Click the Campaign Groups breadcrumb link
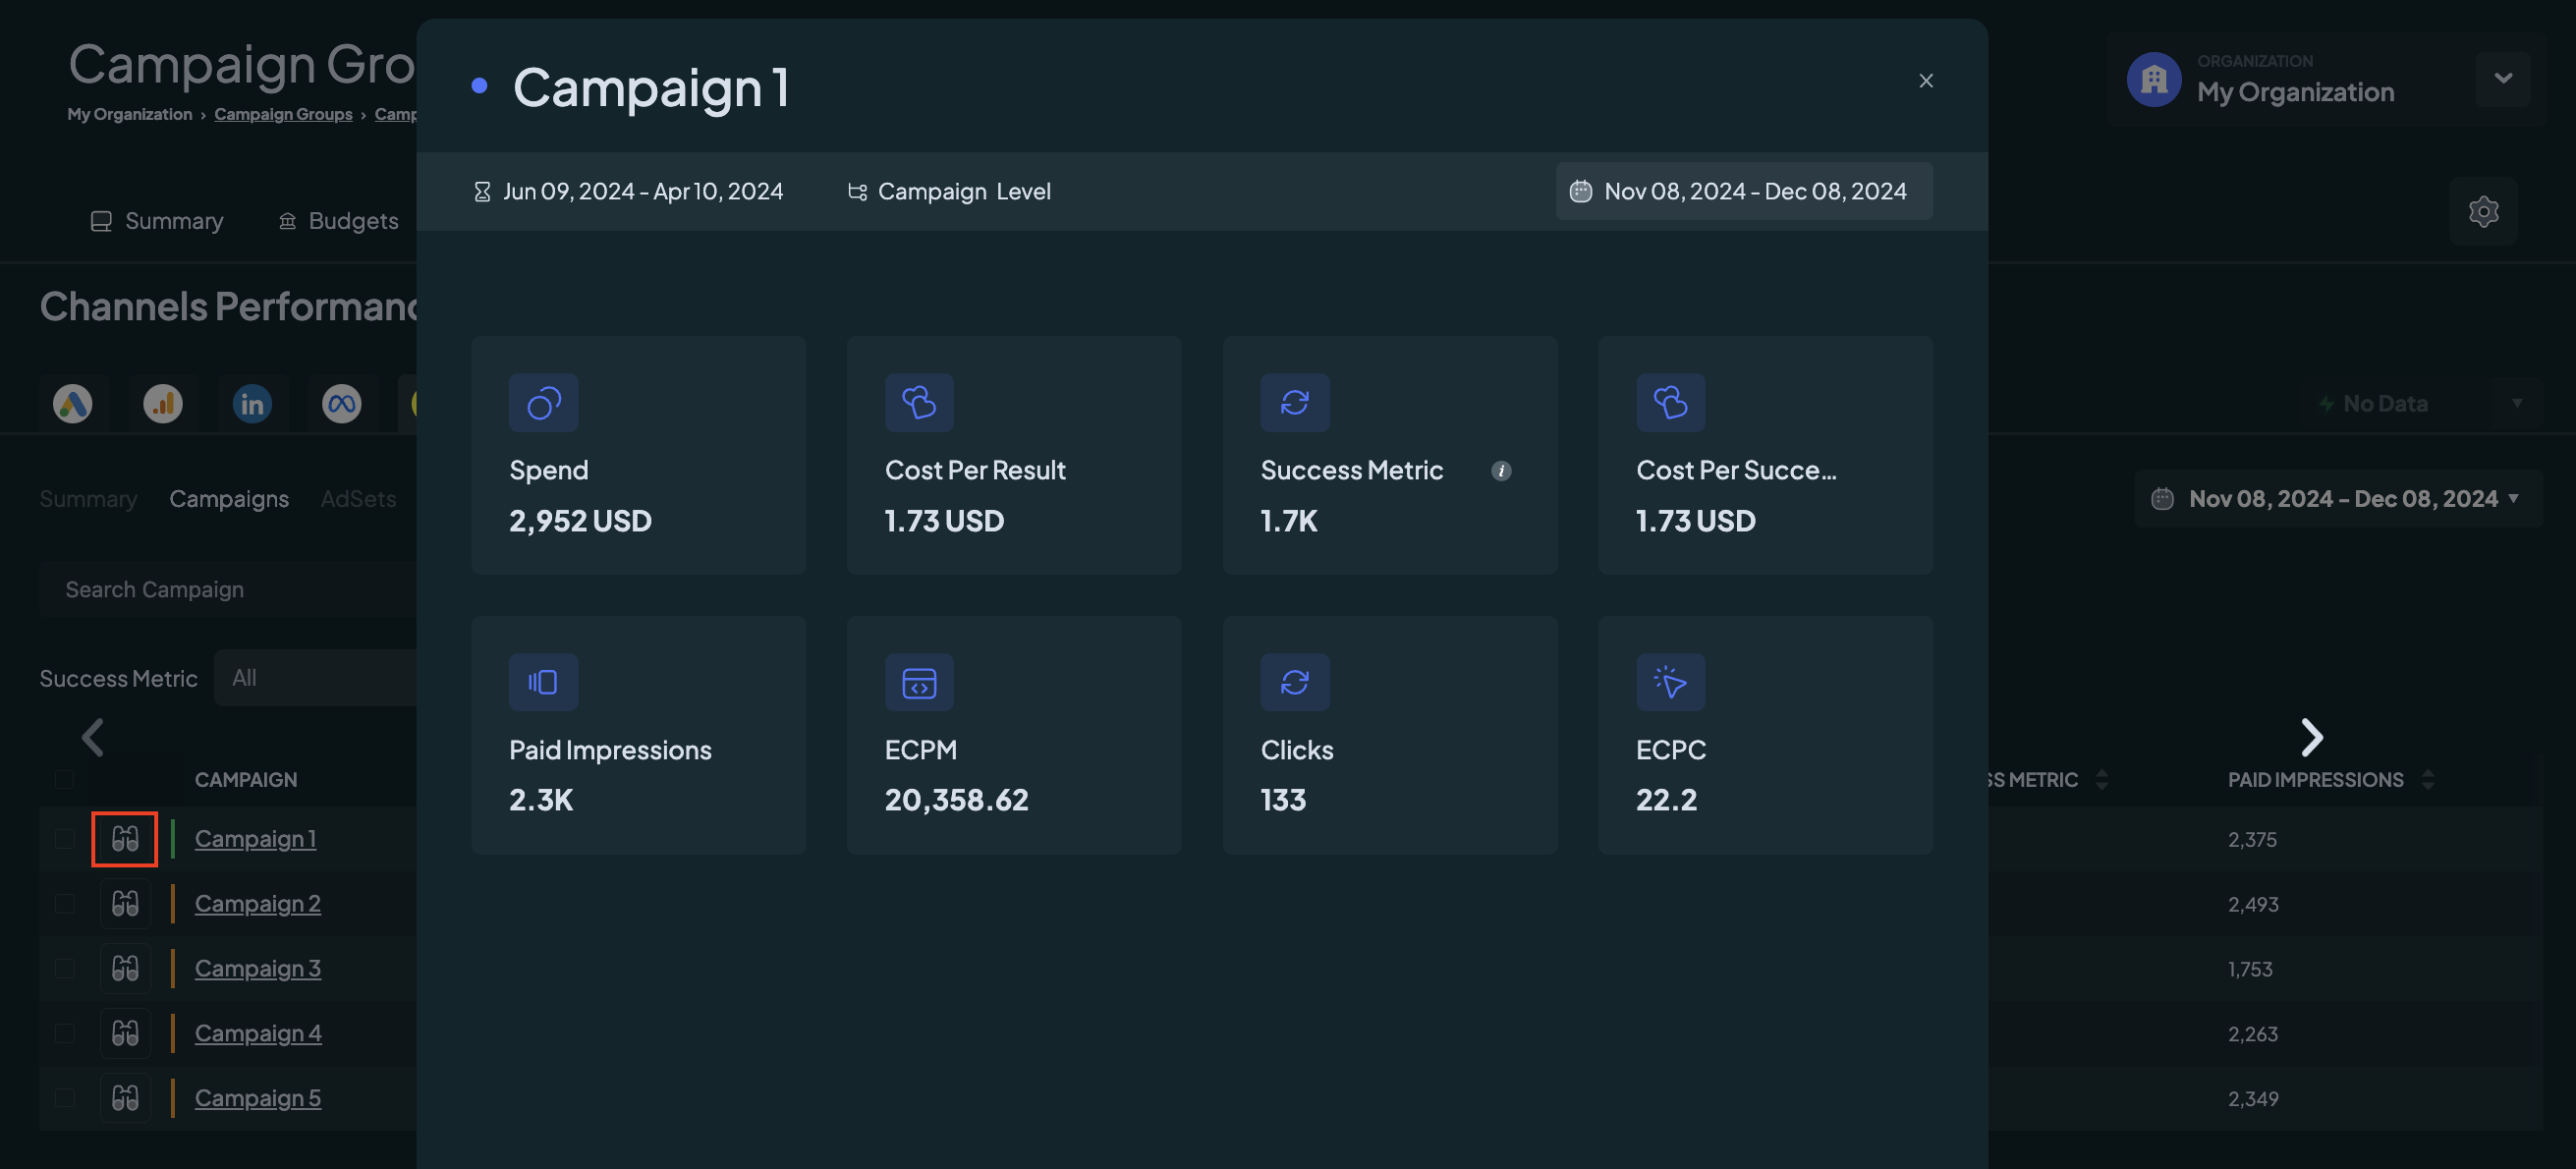Image resolution: width=2576 pixels, height=1169 pixels. point(283,114)
